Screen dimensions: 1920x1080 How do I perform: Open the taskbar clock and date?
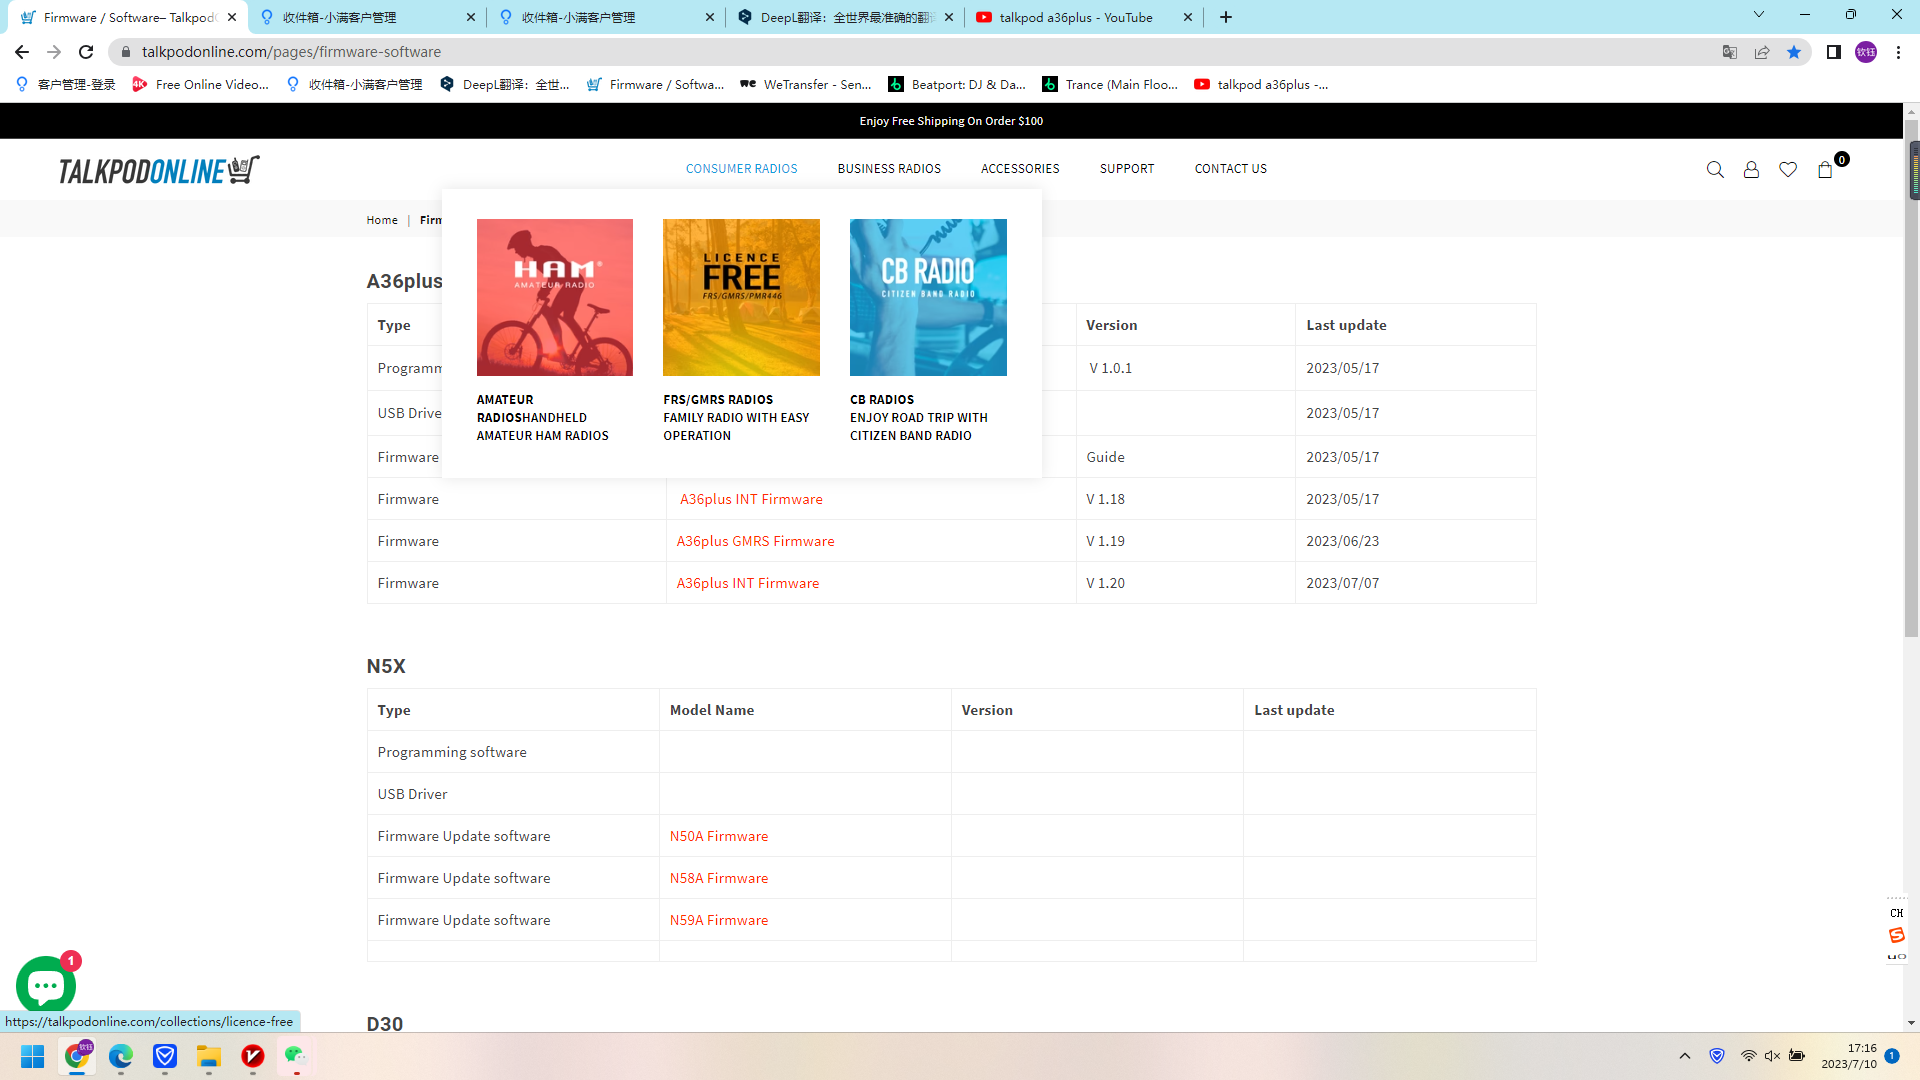(1848, 1056)
